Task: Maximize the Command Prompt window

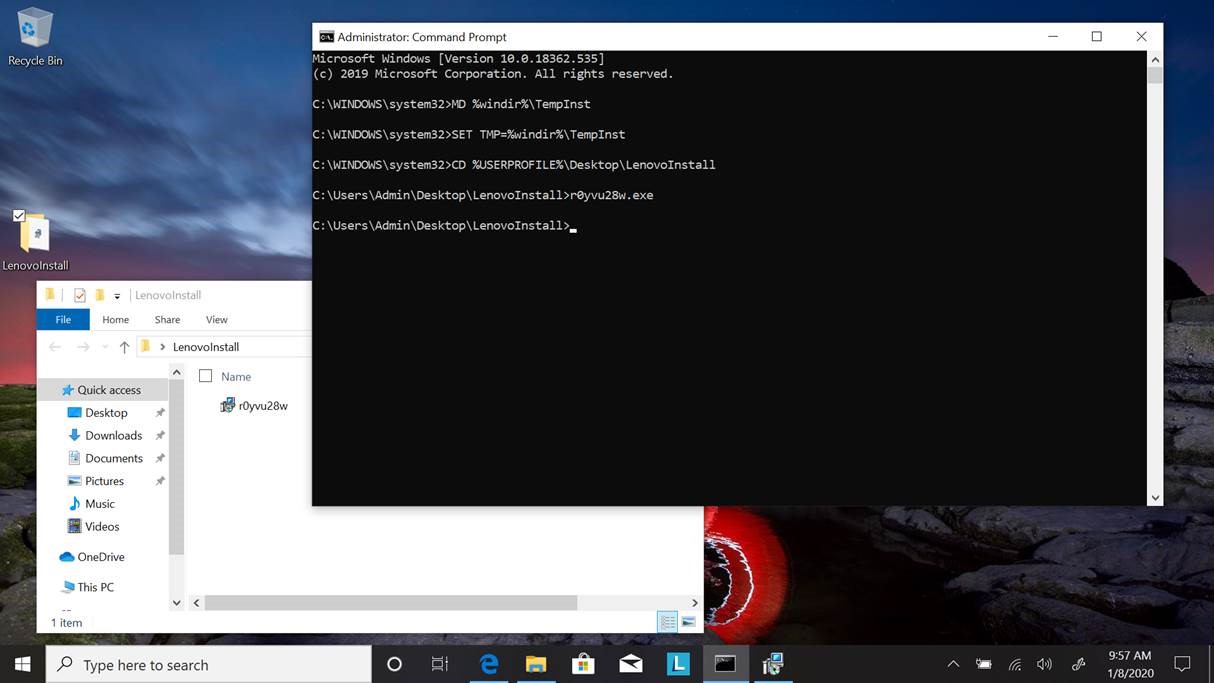Action: (1096, 37)
